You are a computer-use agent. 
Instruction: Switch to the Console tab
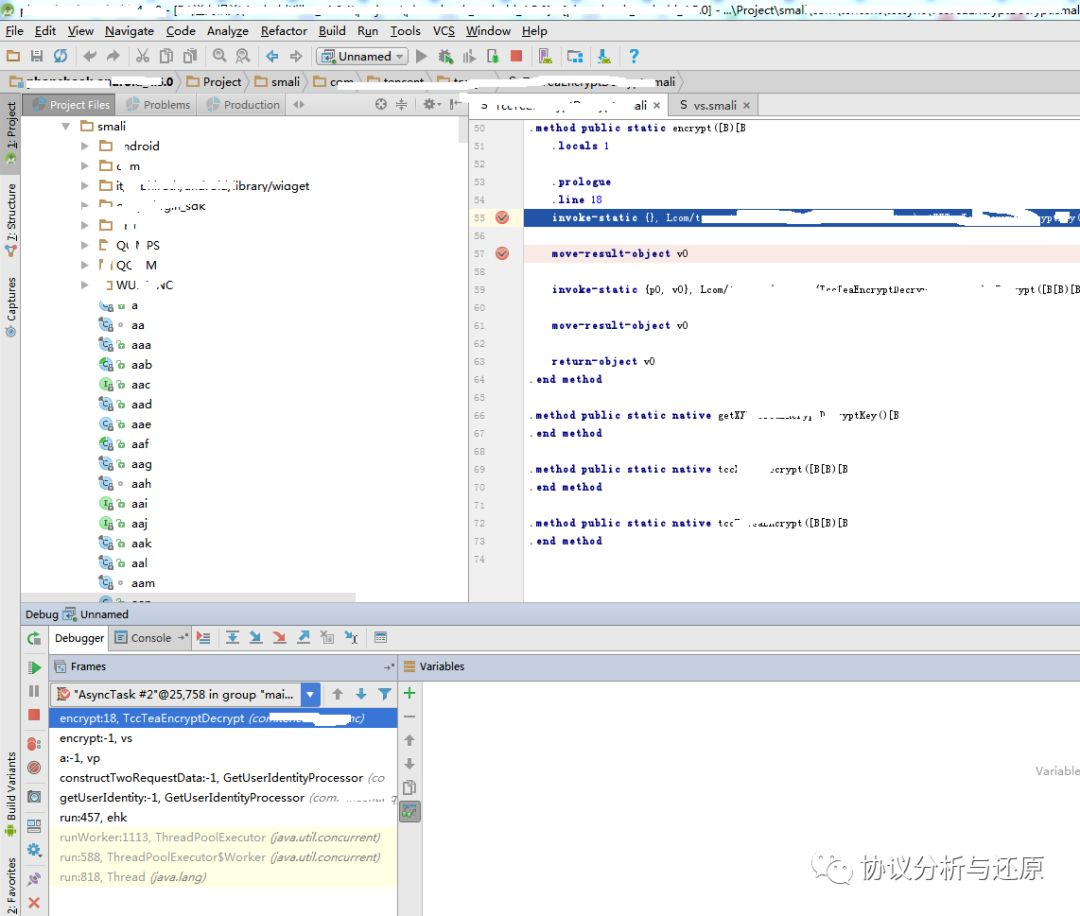click(x=150, y=638)
